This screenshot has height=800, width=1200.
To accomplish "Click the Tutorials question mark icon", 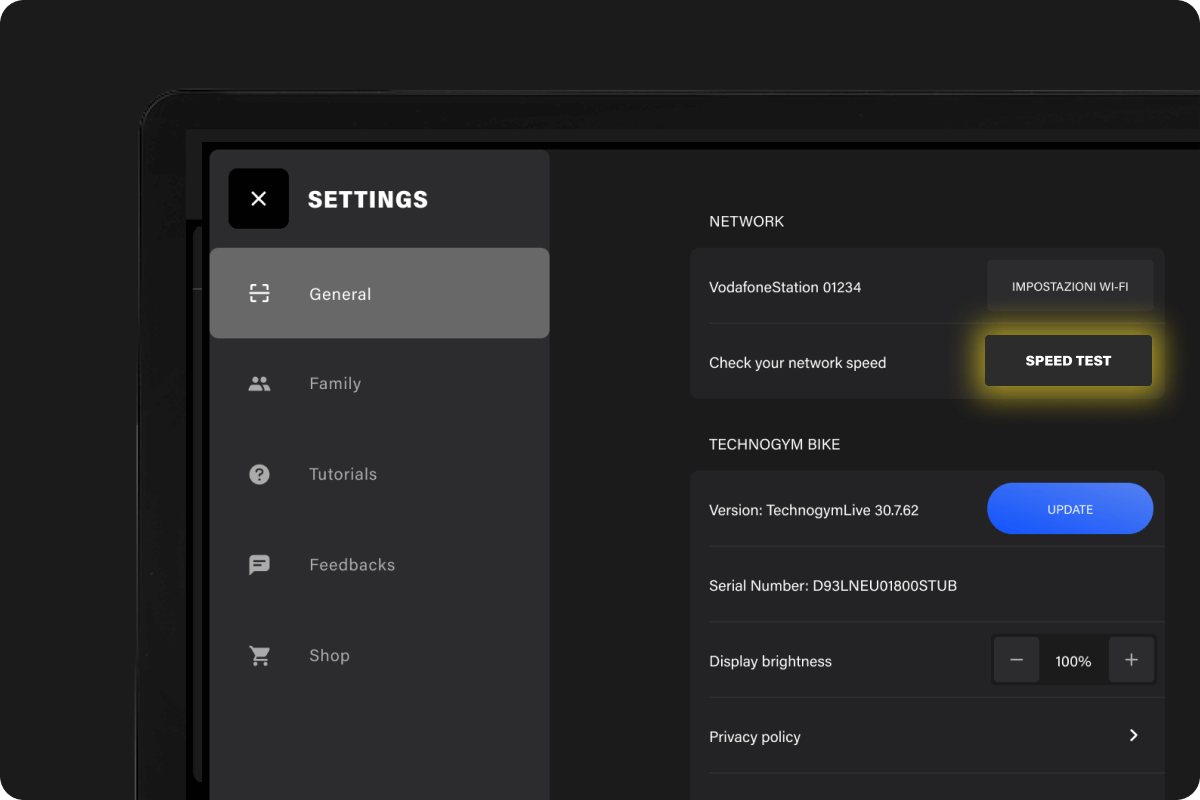I will coord(259,474).
